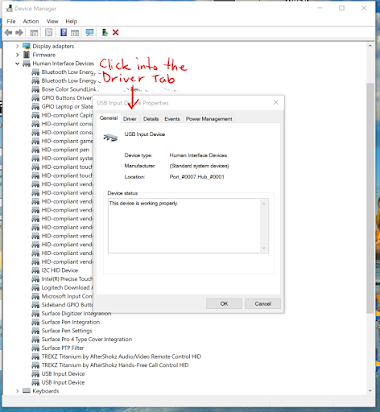Open the Power Management tab

[x=209, y=119]
